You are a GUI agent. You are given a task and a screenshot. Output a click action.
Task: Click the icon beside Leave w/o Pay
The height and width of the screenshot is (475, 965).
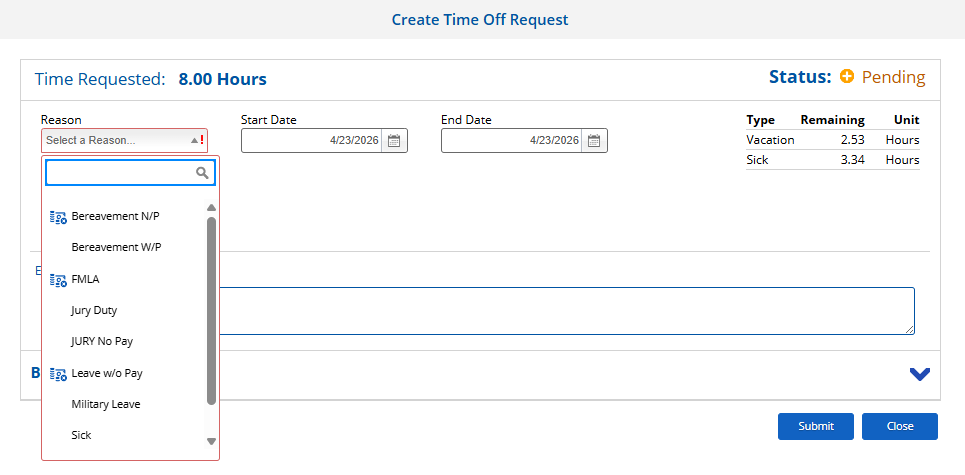tap(58, 373)
